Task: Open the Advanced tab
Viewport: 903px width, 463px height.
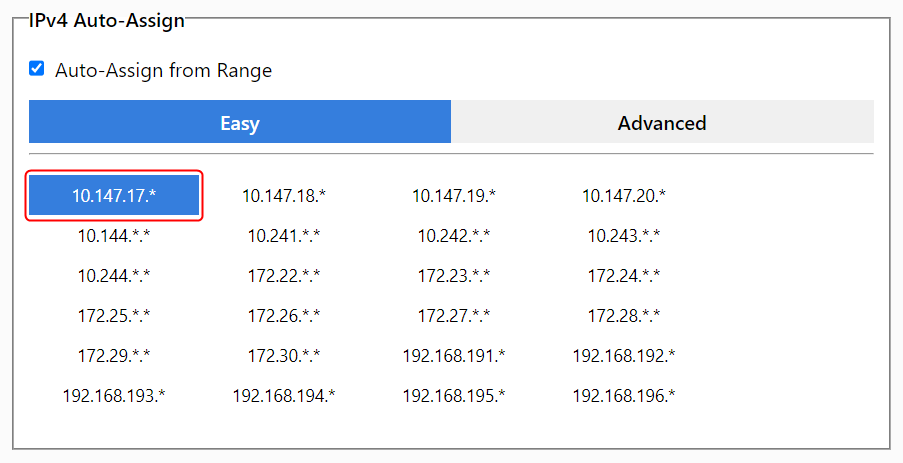Action: 662,123
